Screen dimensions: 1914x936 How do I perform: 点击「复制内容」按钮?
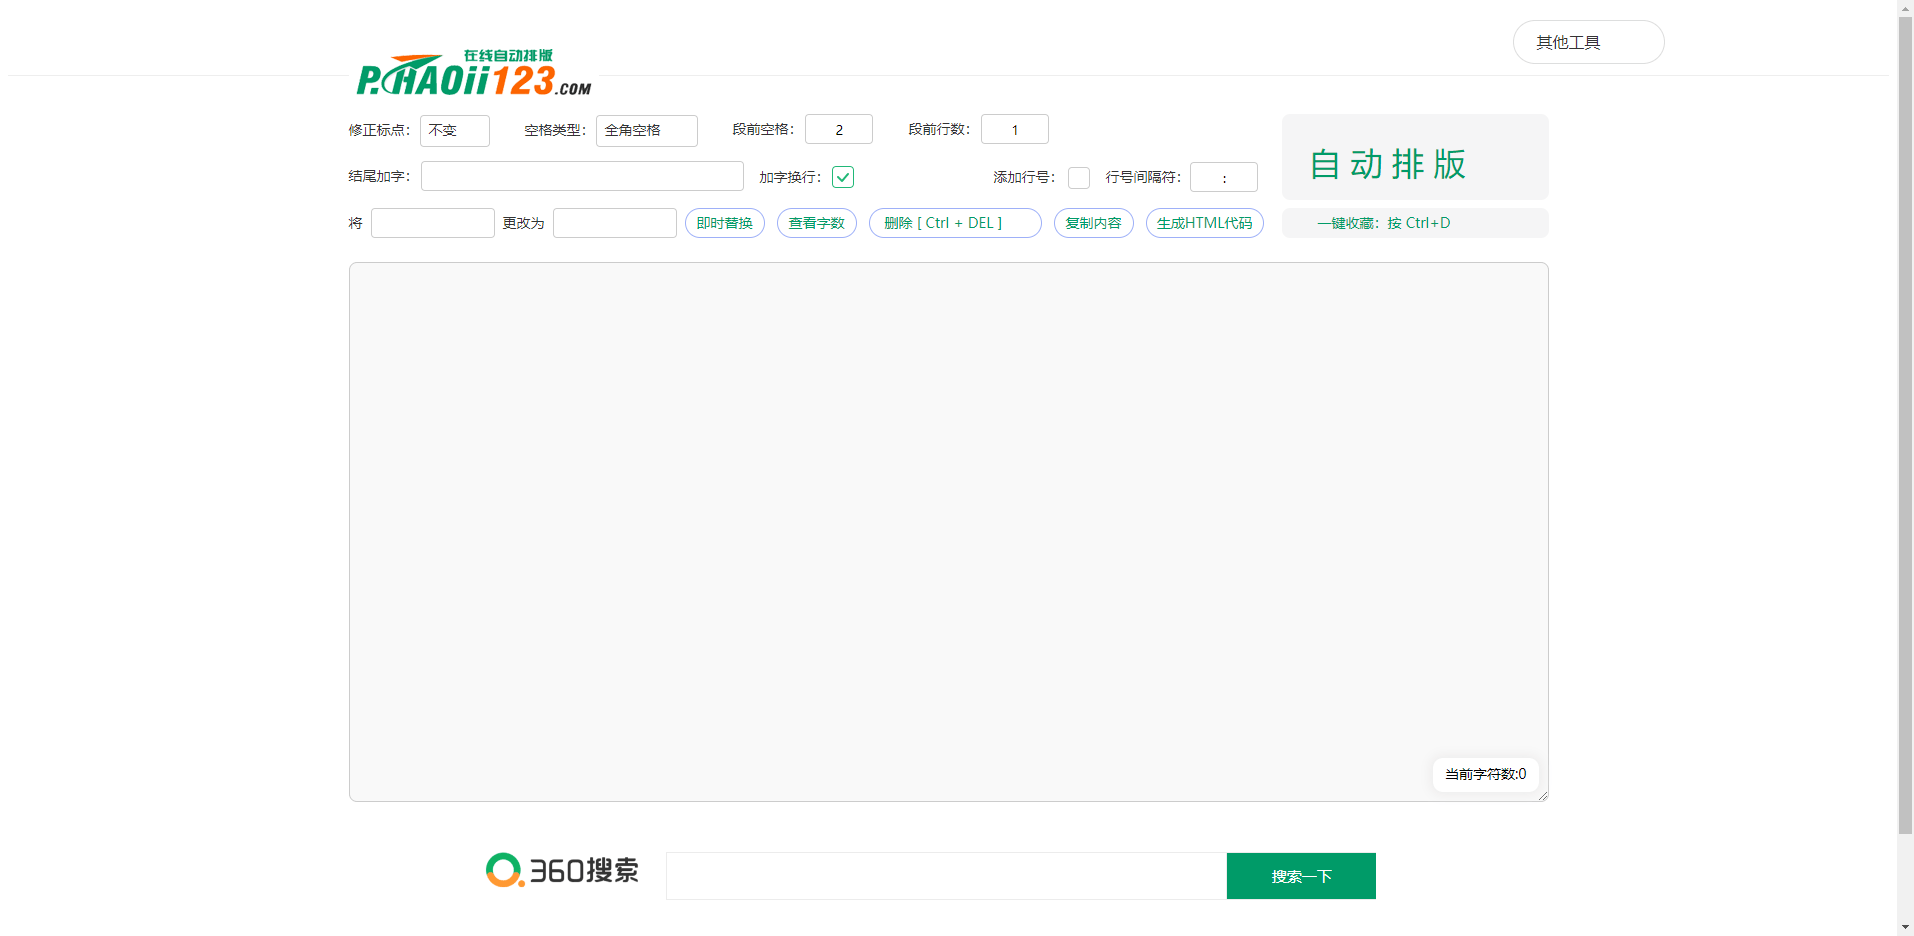tap(1093, 223)
